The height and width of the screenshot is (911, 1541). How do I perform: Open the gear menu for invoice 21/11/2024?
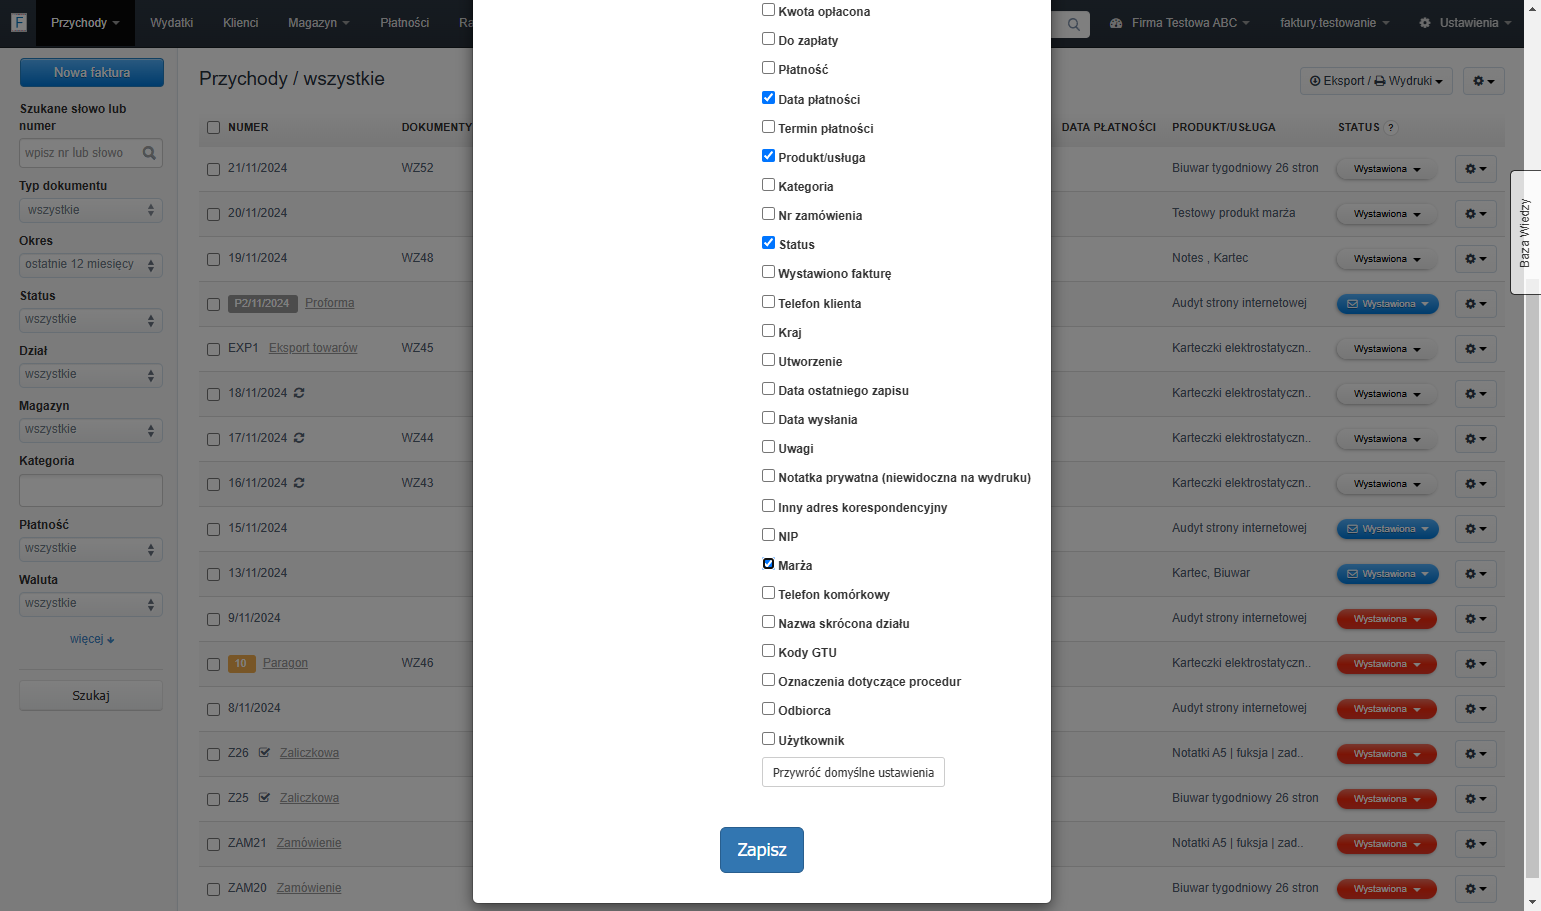click(1476, 169)
